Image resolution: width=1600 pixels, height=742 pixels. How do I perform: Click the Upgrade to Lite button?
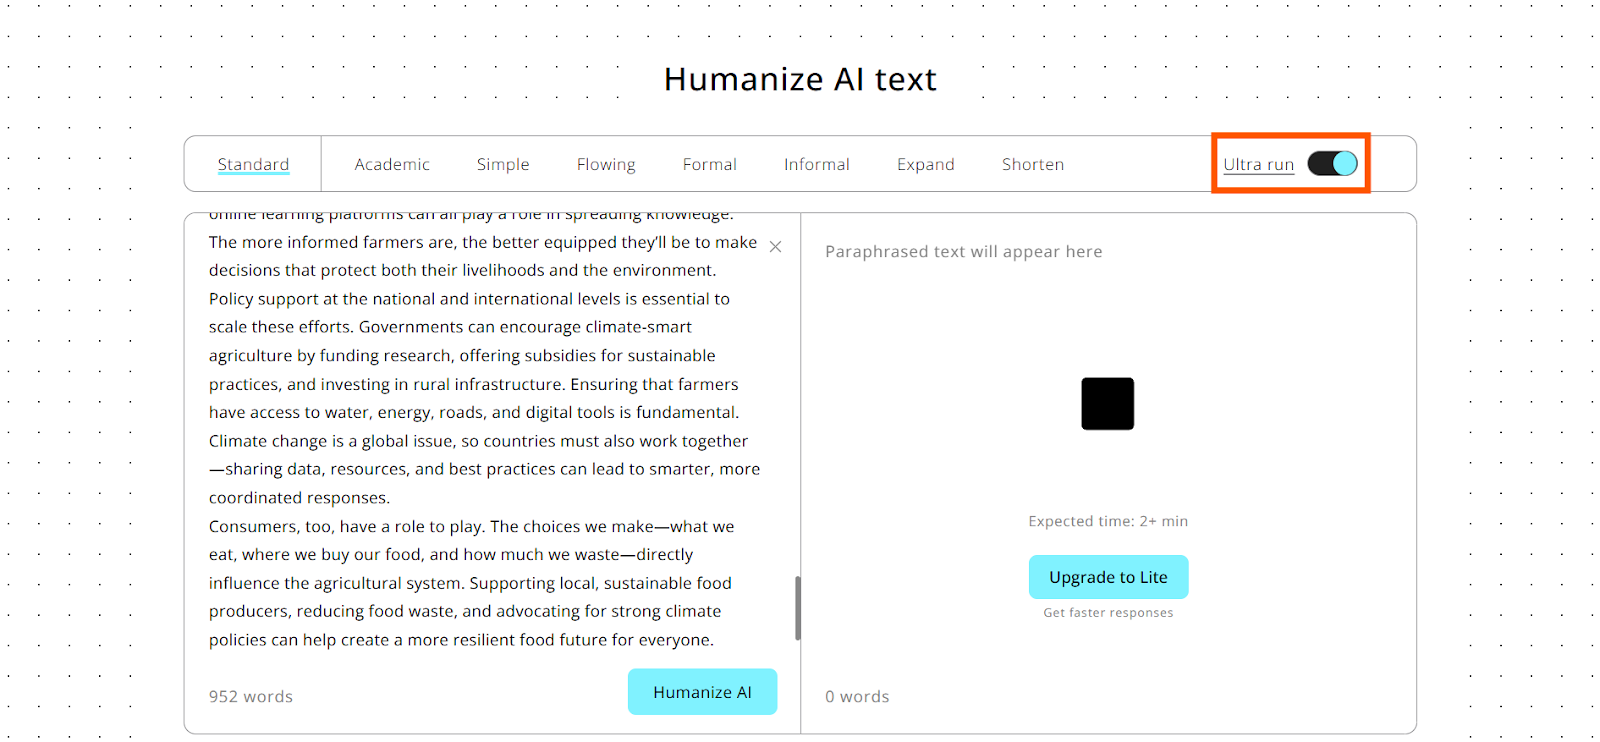pos(1108,577)
